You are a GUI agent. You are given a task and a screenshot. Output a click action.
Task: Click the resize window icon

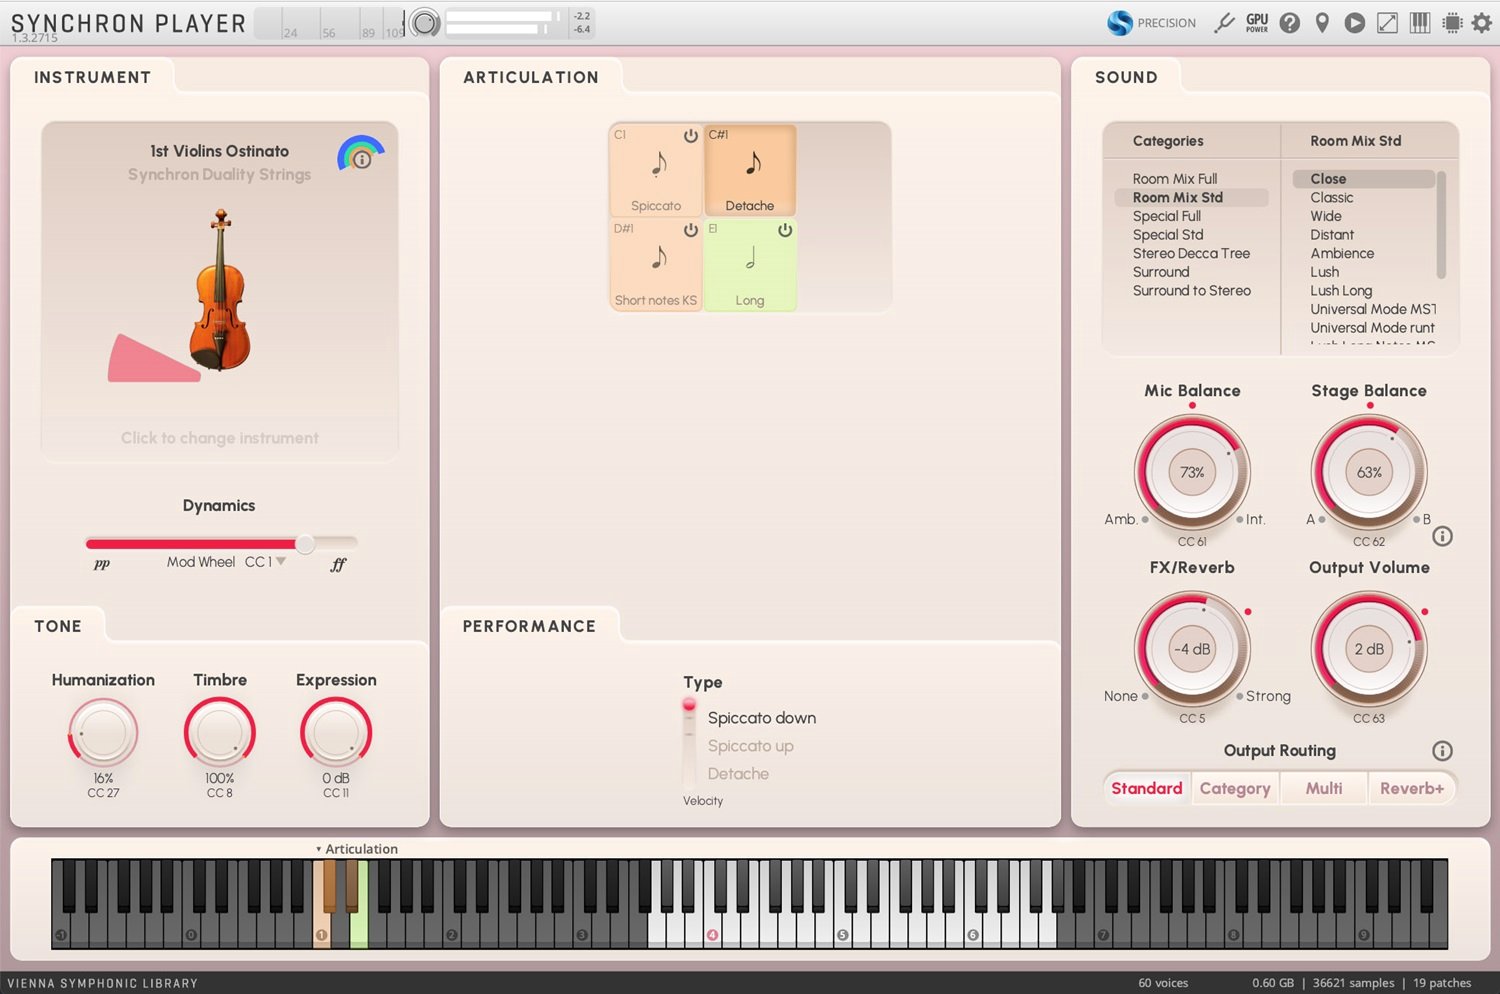pyautogui.click(x=1388, y=22)
